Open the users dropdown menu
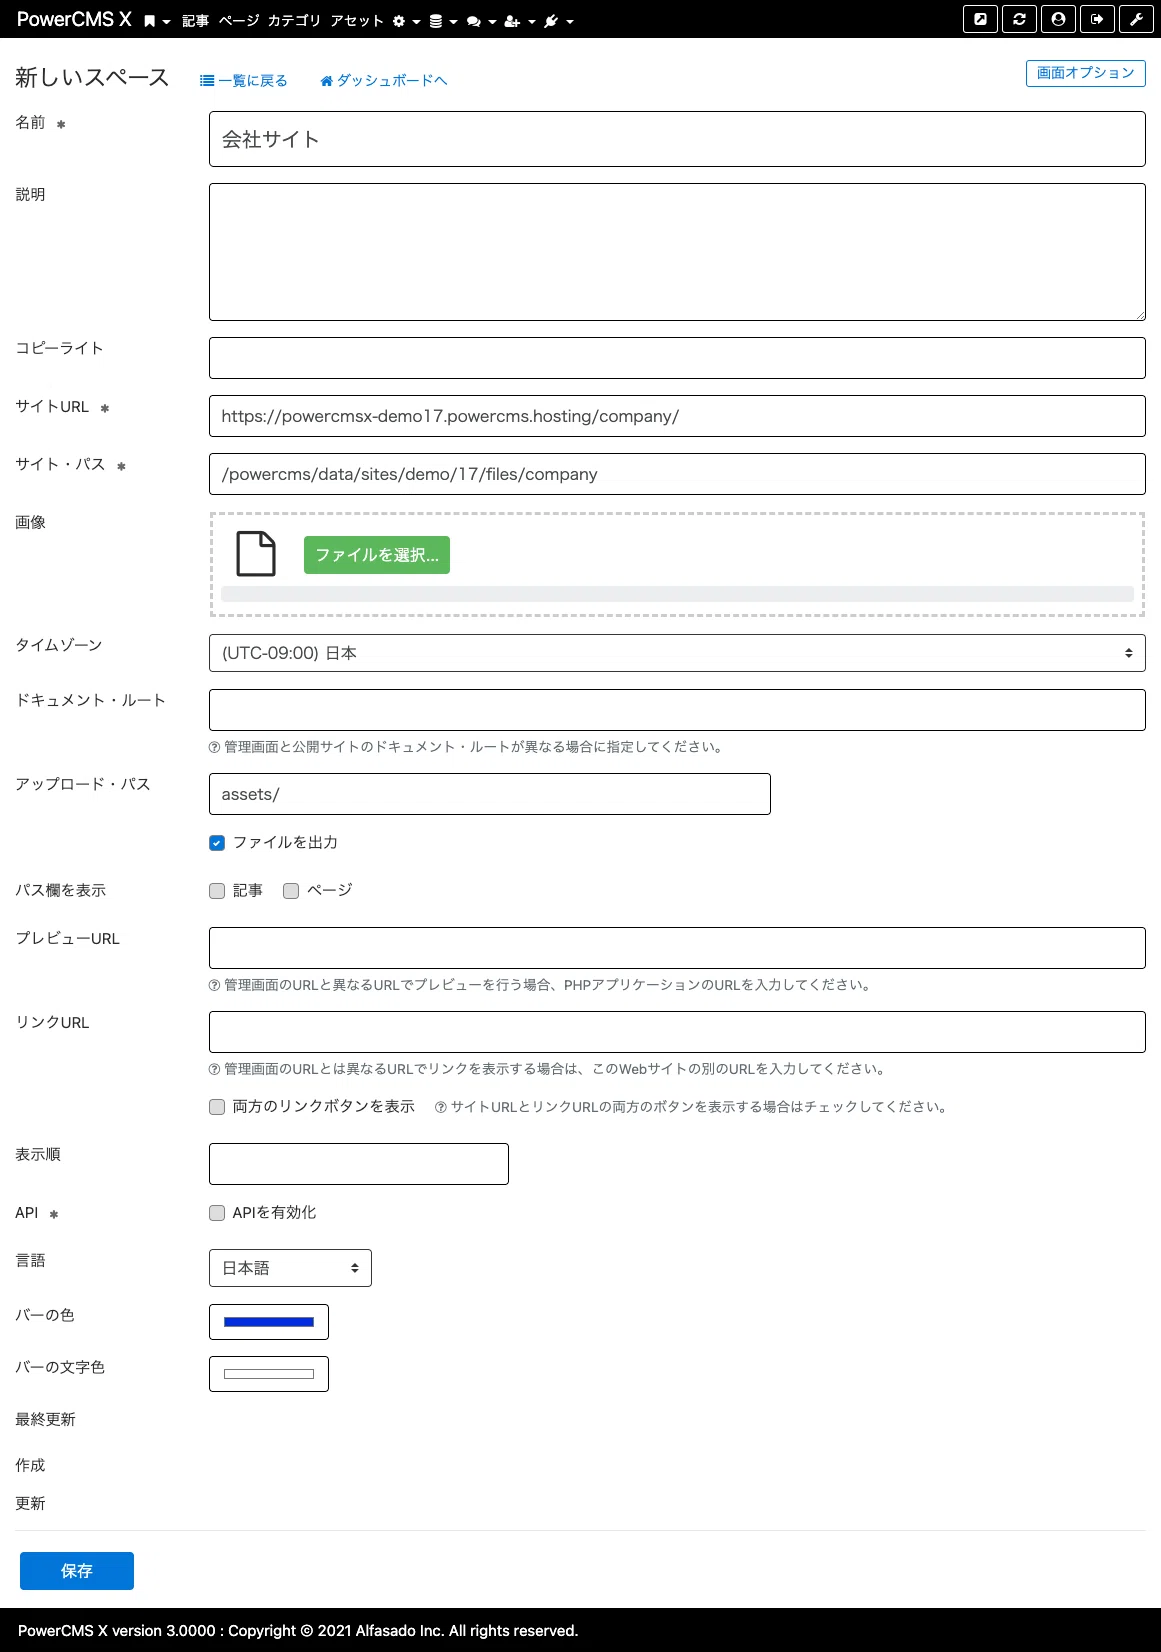 click(x=520, y=21)
